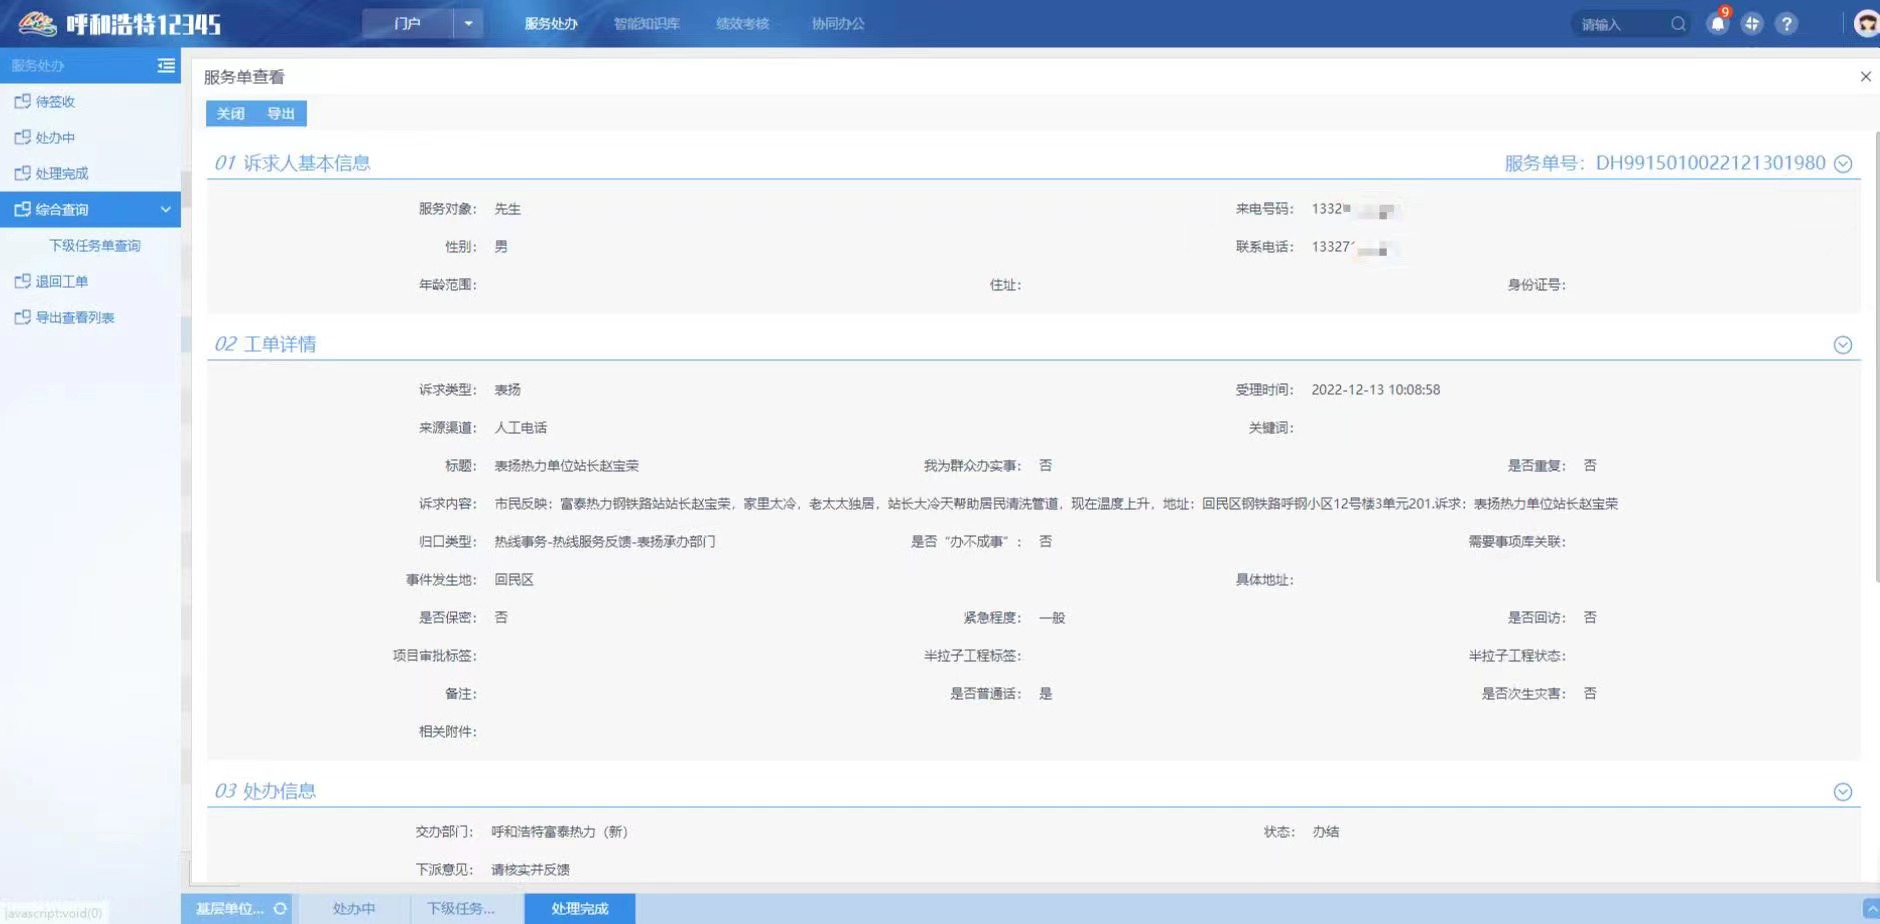Click the 呼和浩特12345 logo
Image resolution: width=1880 pixels, height=924 pixels.
click(x=120, y=24)
